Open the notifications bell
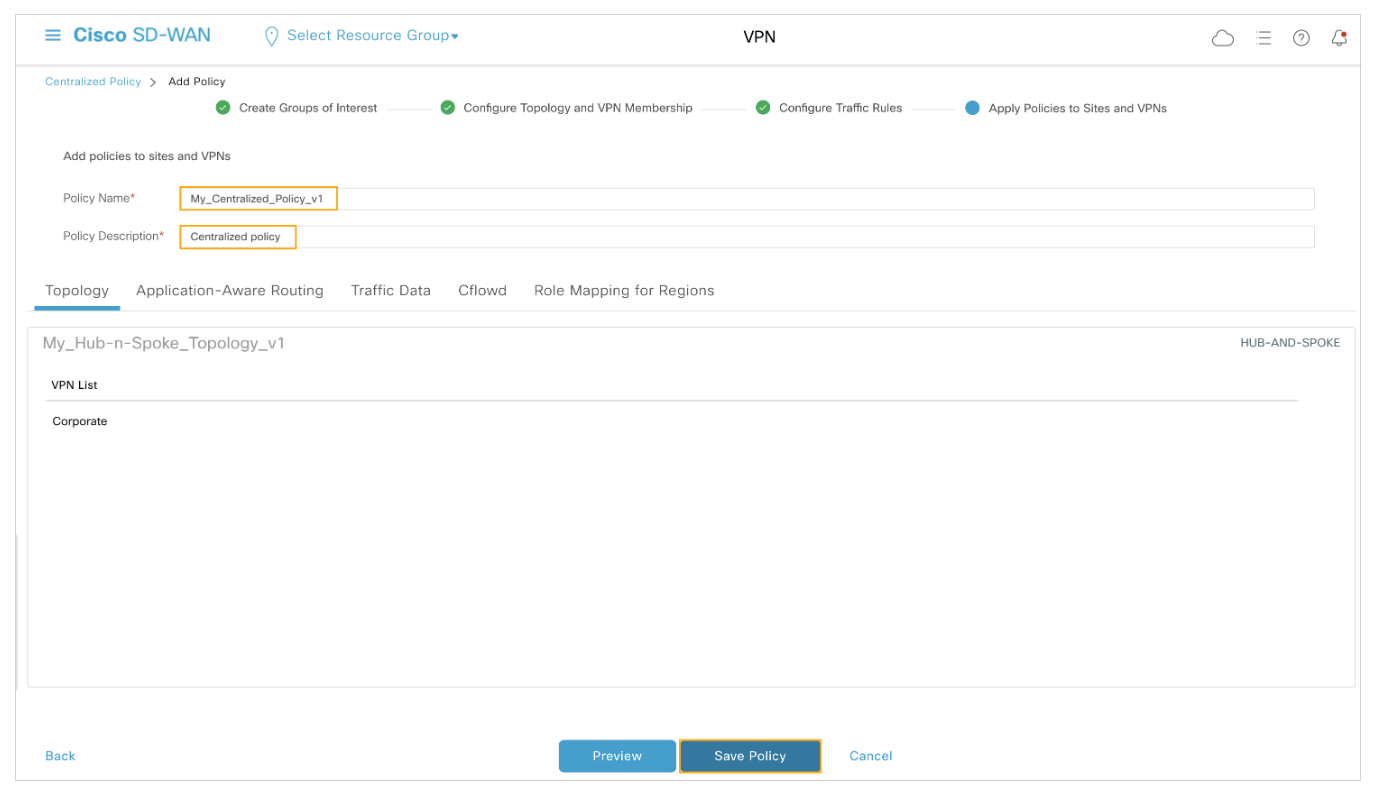 (x=1339, y=38)
